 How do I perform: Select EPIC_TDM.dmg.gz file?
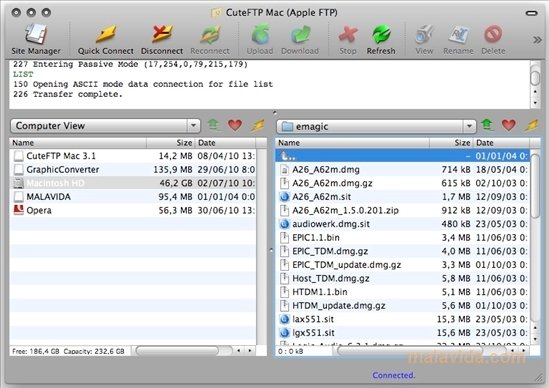403,251
